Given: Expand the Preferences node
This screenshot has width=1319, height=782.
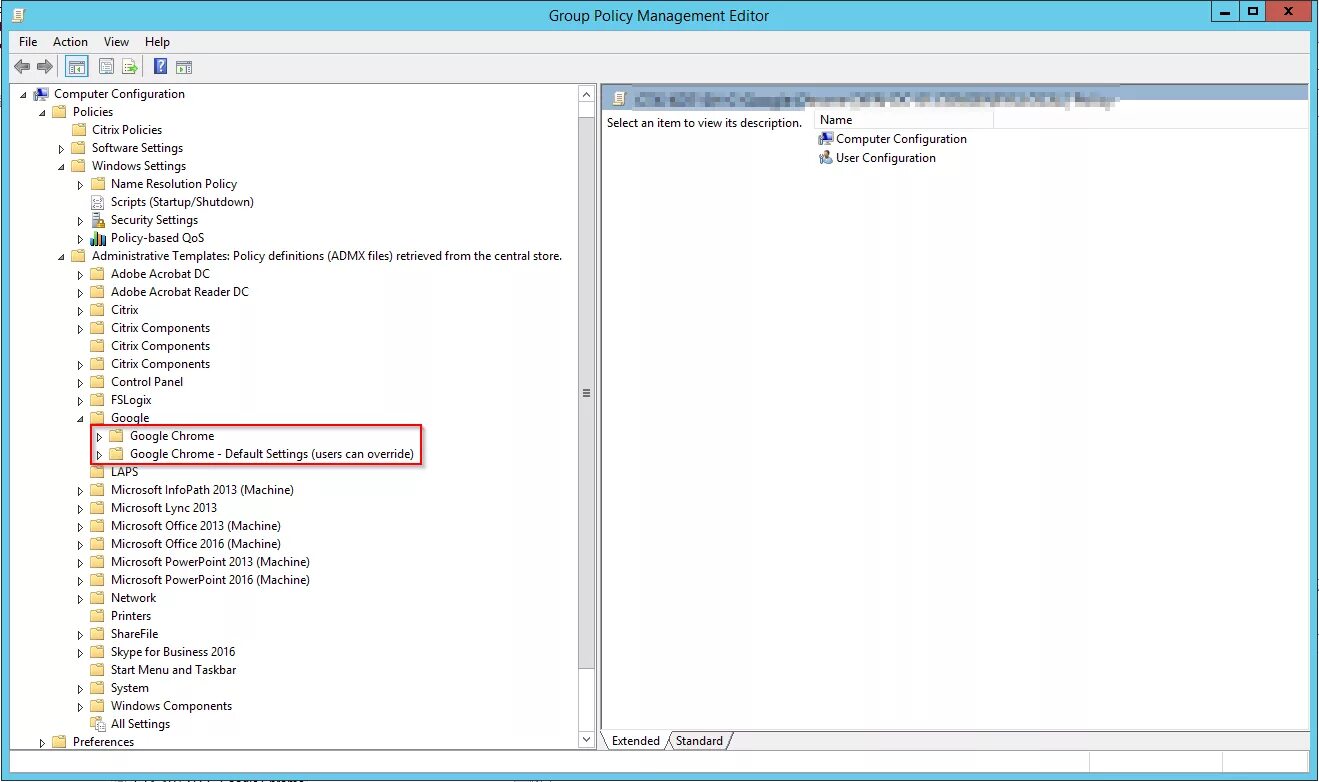Looking at the screenshot, I should tap(42, 743).
